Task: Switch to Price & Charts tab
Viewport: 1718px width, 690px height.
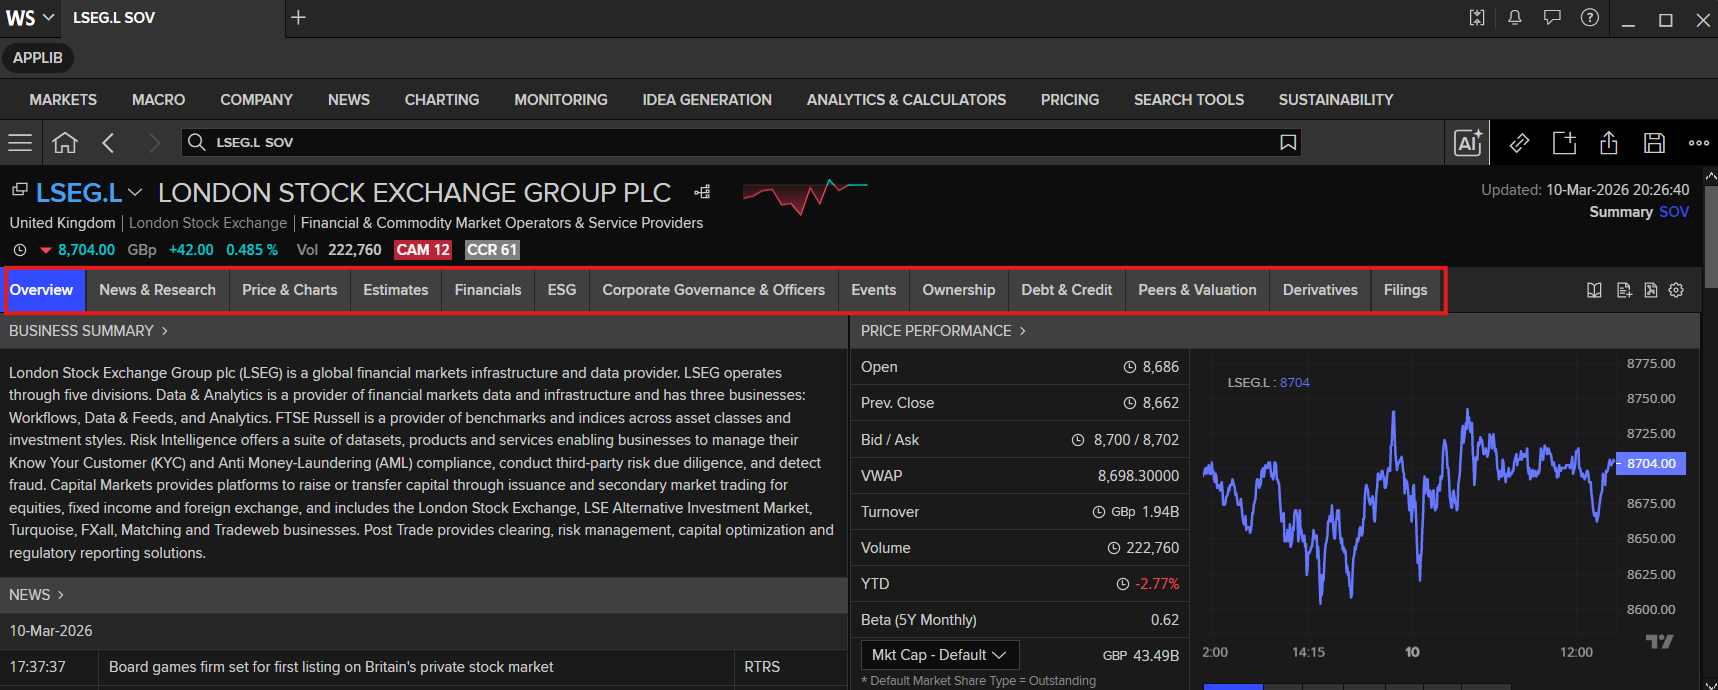Action: click(289, 290)
